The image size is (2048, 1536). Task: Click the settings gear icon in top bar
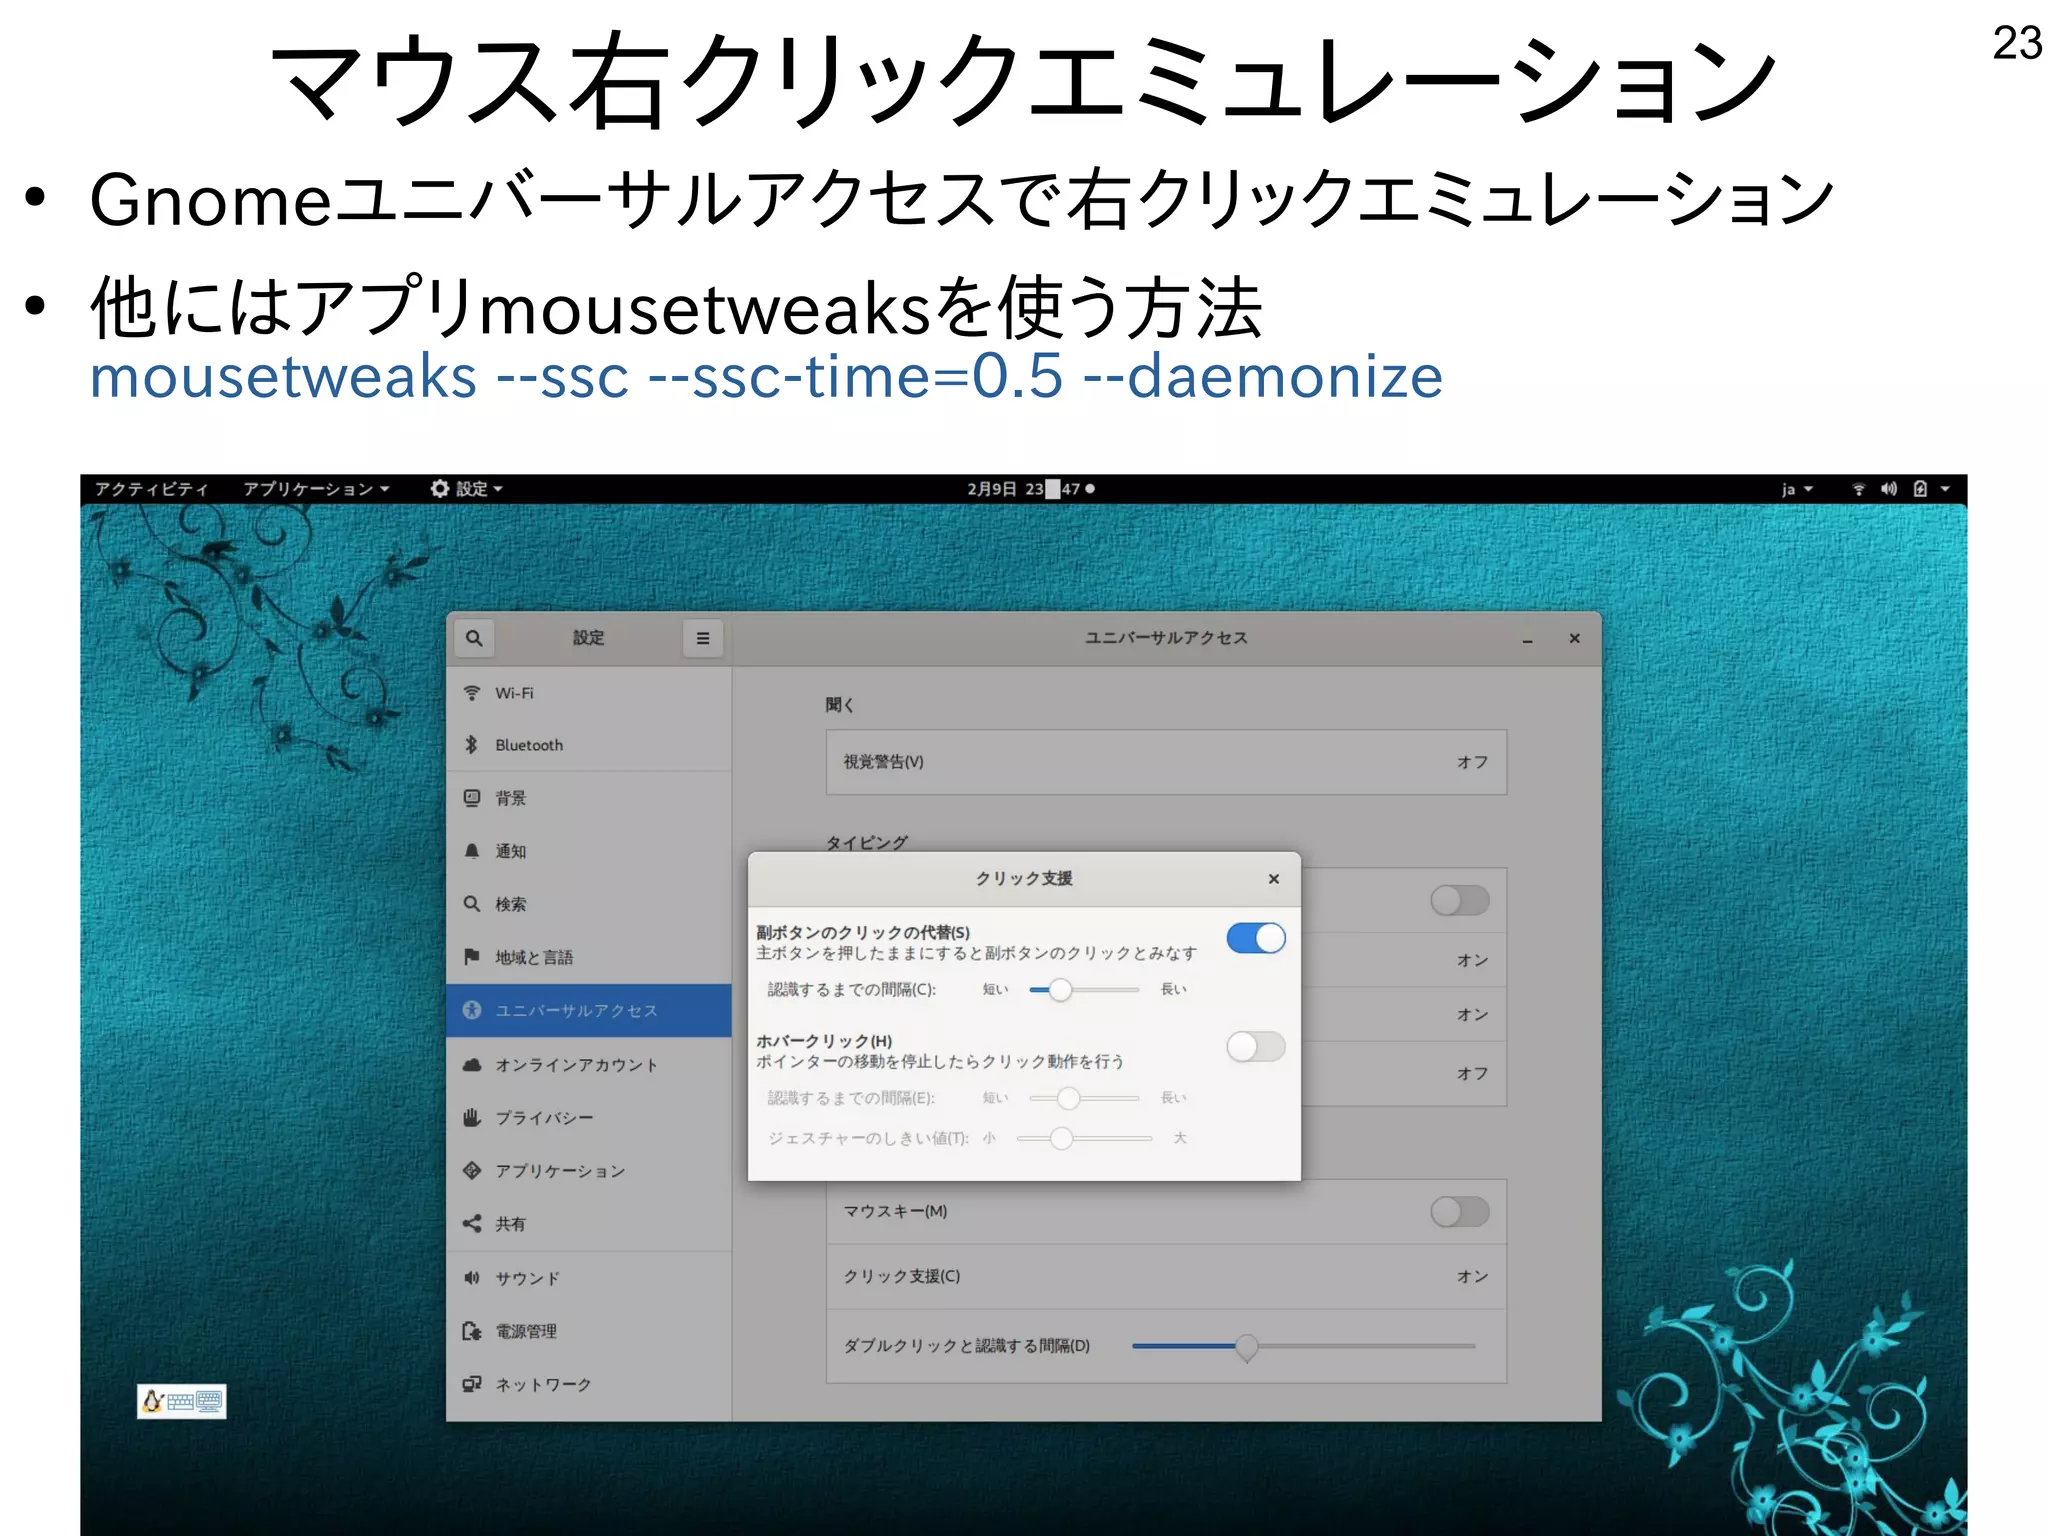439,488
